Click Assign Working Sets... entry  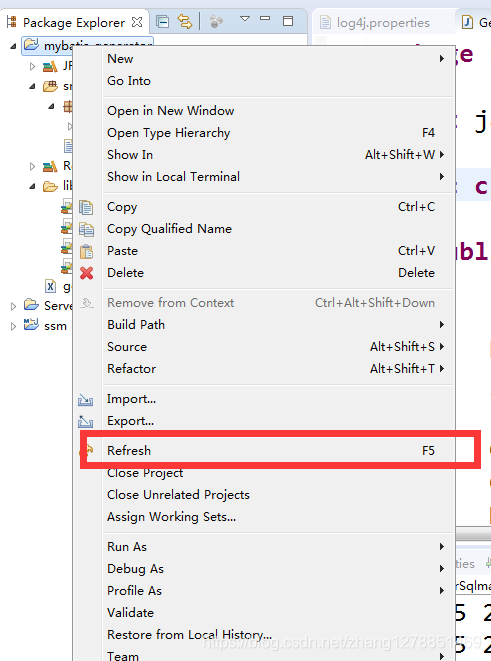pyautogui.click(x=278, y=517)
